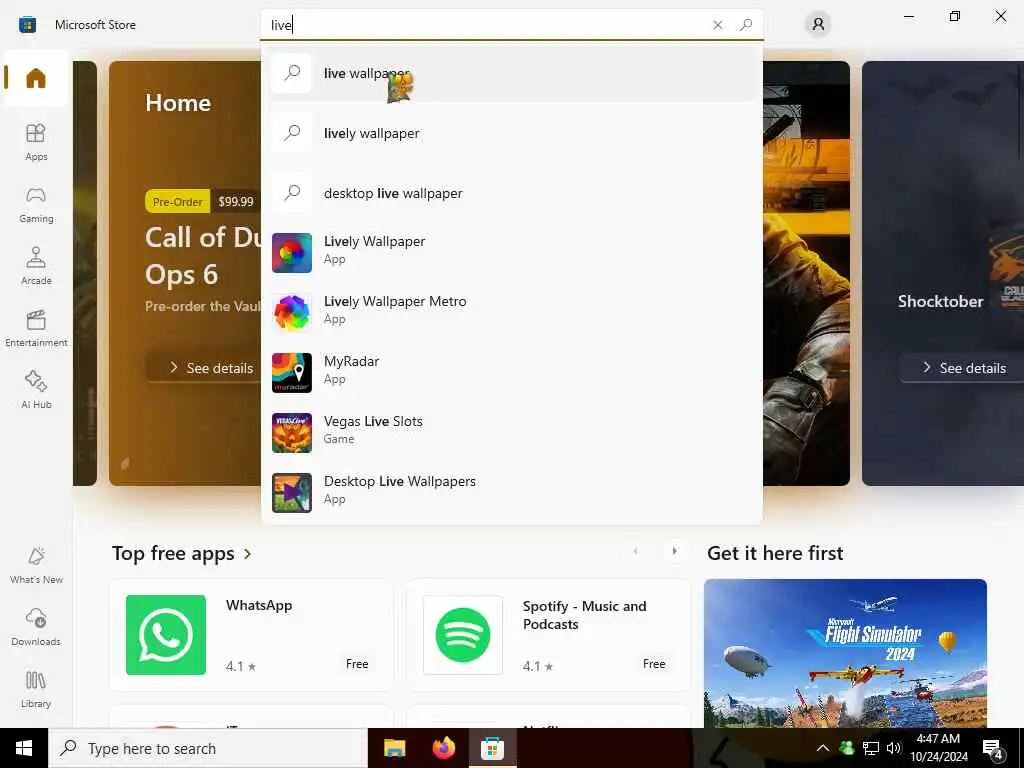Launch Firefox from the taskbar
Image resolution: width=1024 pixels, height=768 pixels.
click(x=443, y=748)
